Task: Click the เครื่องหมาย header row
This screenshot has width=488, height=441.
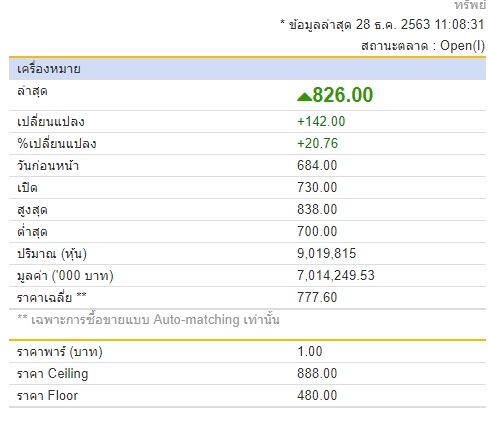Action: point(247,69)
